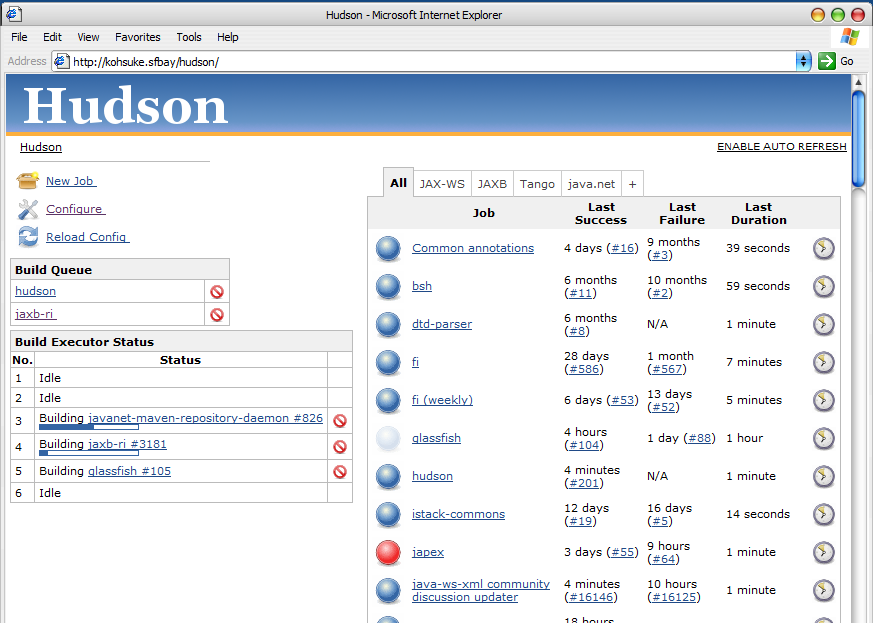Stop the javanet-maven-repository-daemon #826 build
This screenshot has height=623, width=873.
340,421
